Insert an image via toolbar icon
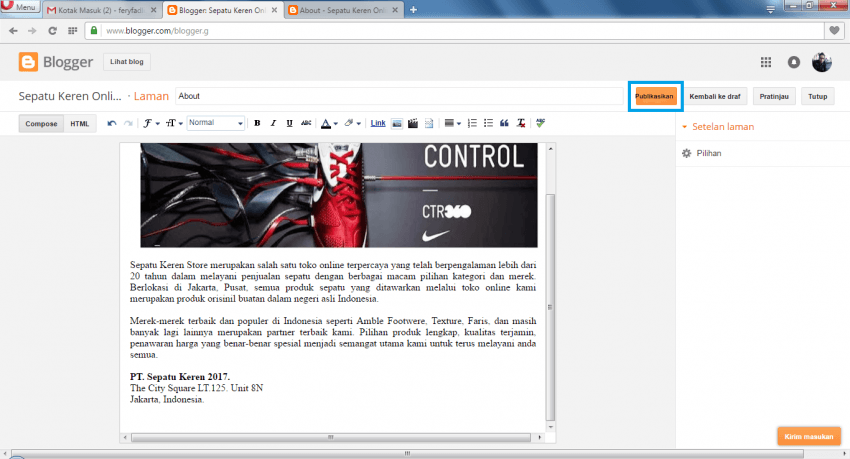 click(397, 124)
